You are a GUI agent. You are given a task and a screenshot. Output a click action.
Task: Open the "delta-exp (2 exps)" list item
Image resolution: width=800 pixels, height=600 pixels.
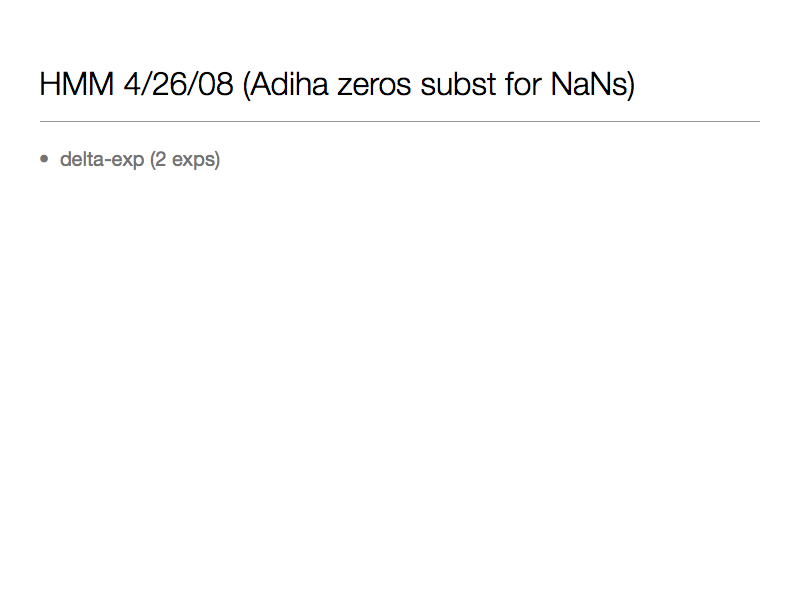(x=140, y=159)
